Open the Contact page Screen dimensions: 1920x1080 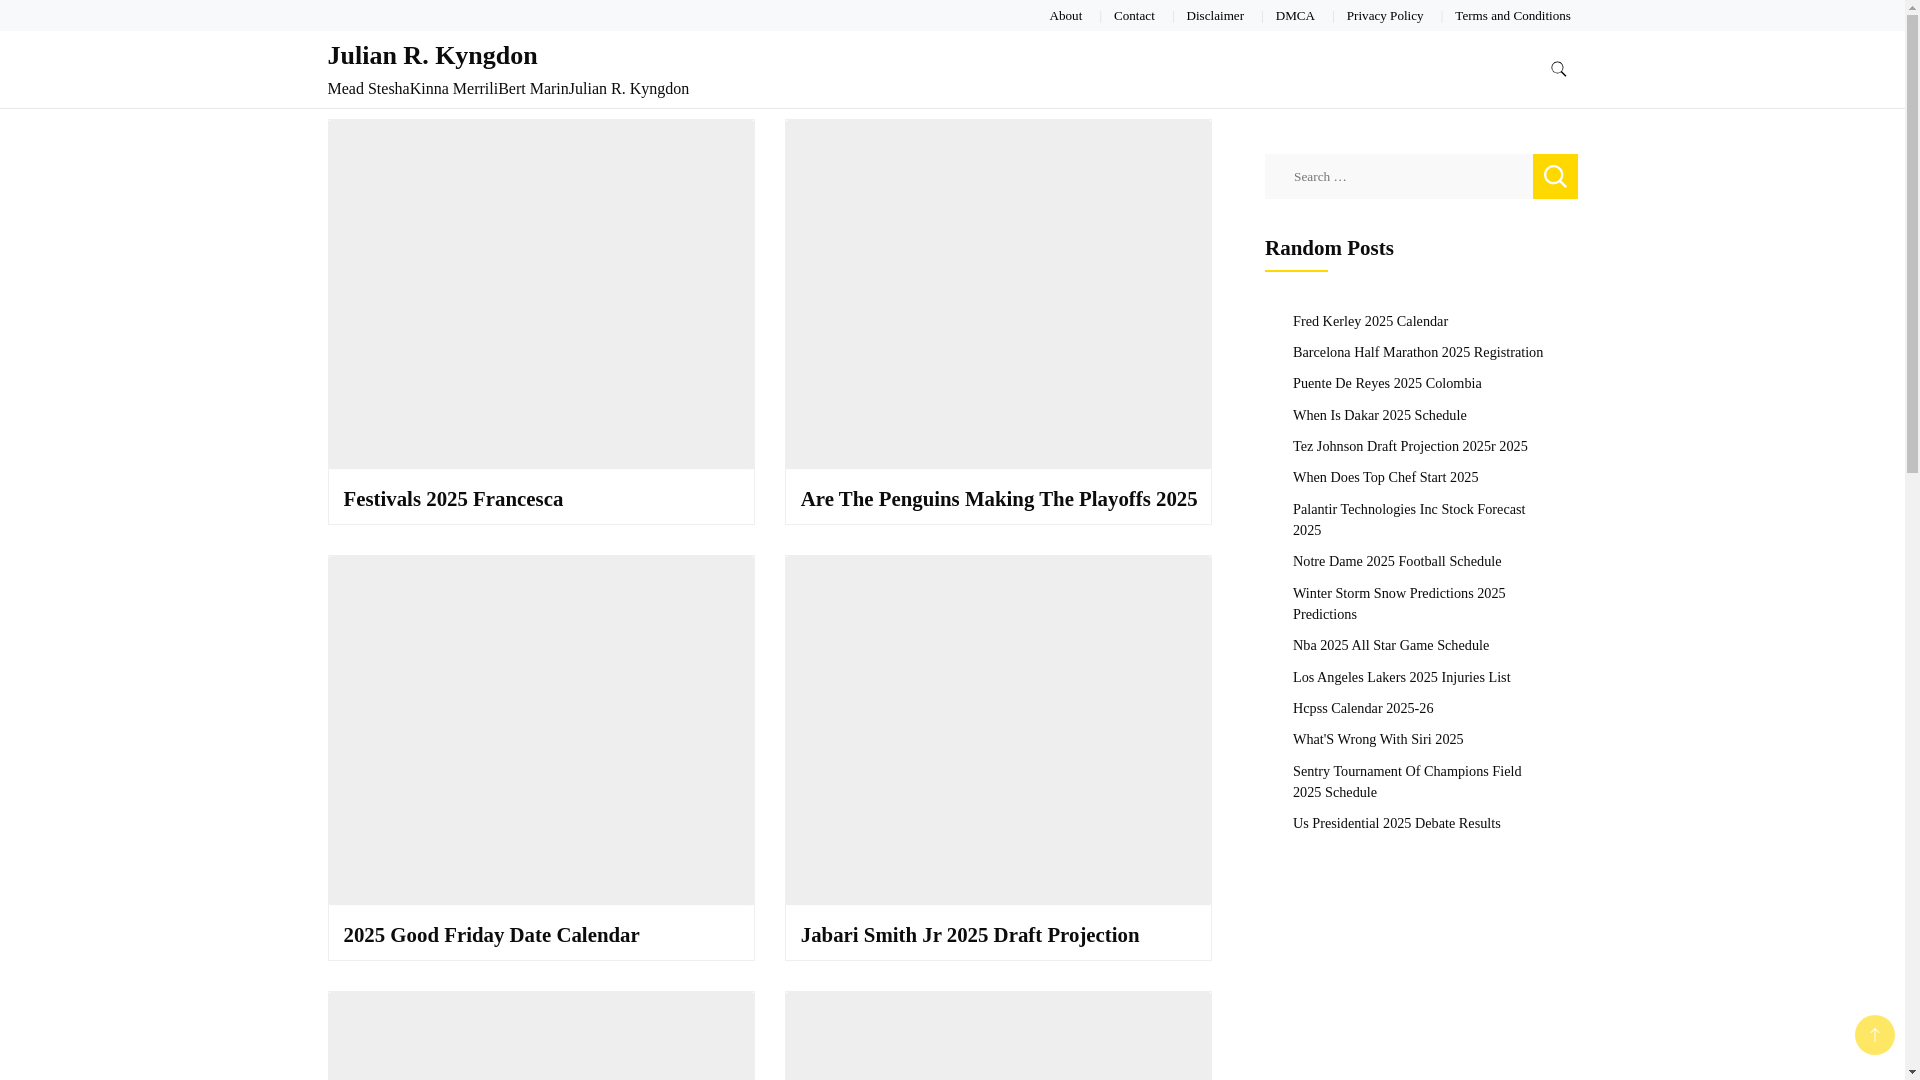[x=1134, y=16]
